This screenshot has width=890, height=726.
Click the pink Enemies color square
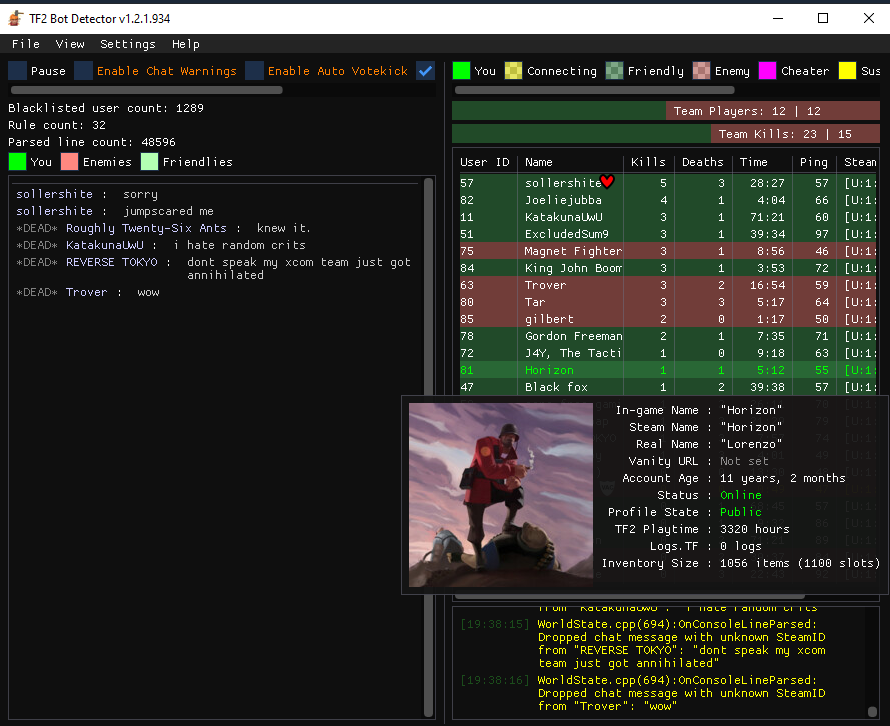pos(69,162)
